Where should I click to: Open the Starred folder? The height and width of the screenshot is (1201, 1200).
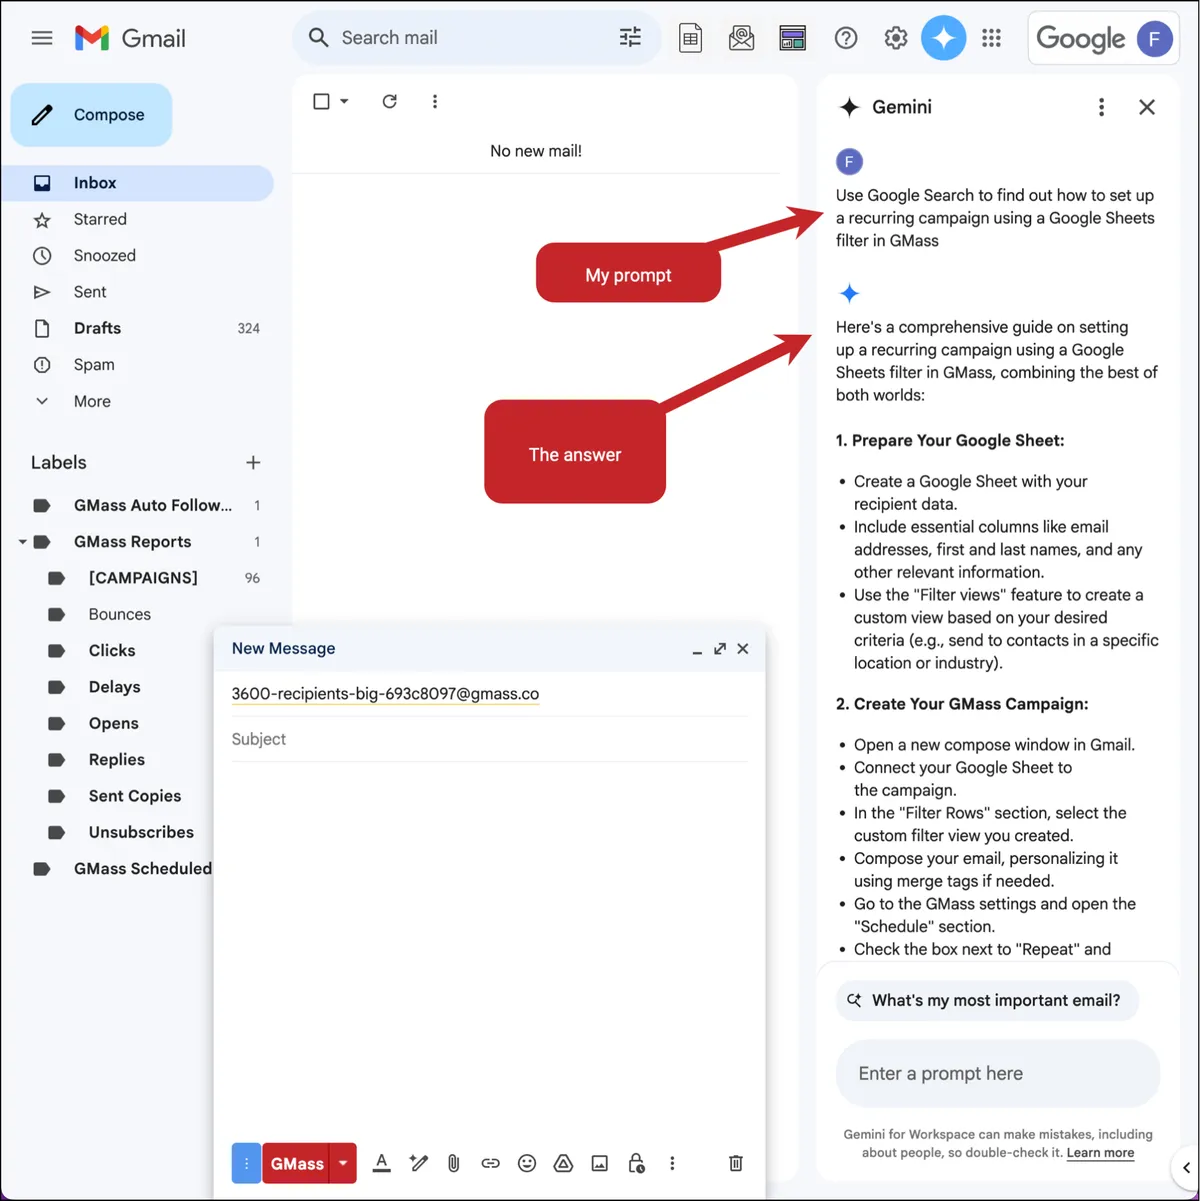[100, 219]
